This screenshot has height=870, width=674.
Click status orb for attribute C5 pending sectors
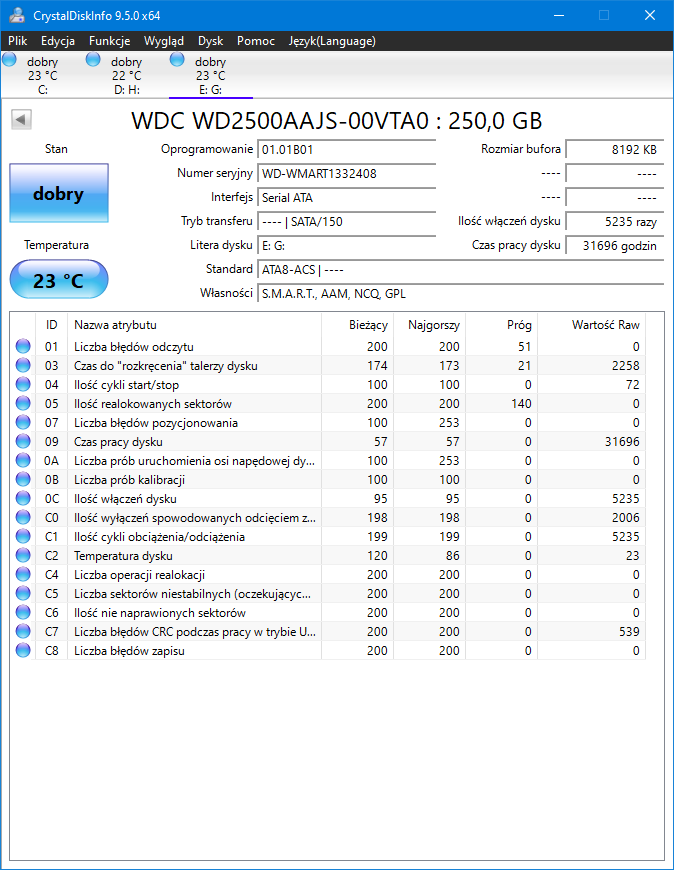click(23, 593)
